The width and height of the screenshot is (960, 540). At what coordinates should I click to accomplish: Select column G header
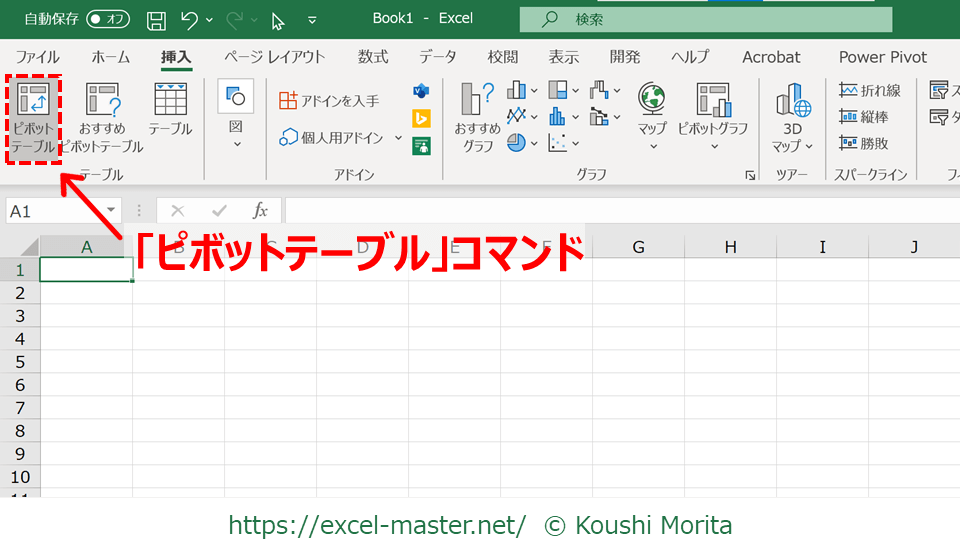pyautogui.click(x=638, y=247)
